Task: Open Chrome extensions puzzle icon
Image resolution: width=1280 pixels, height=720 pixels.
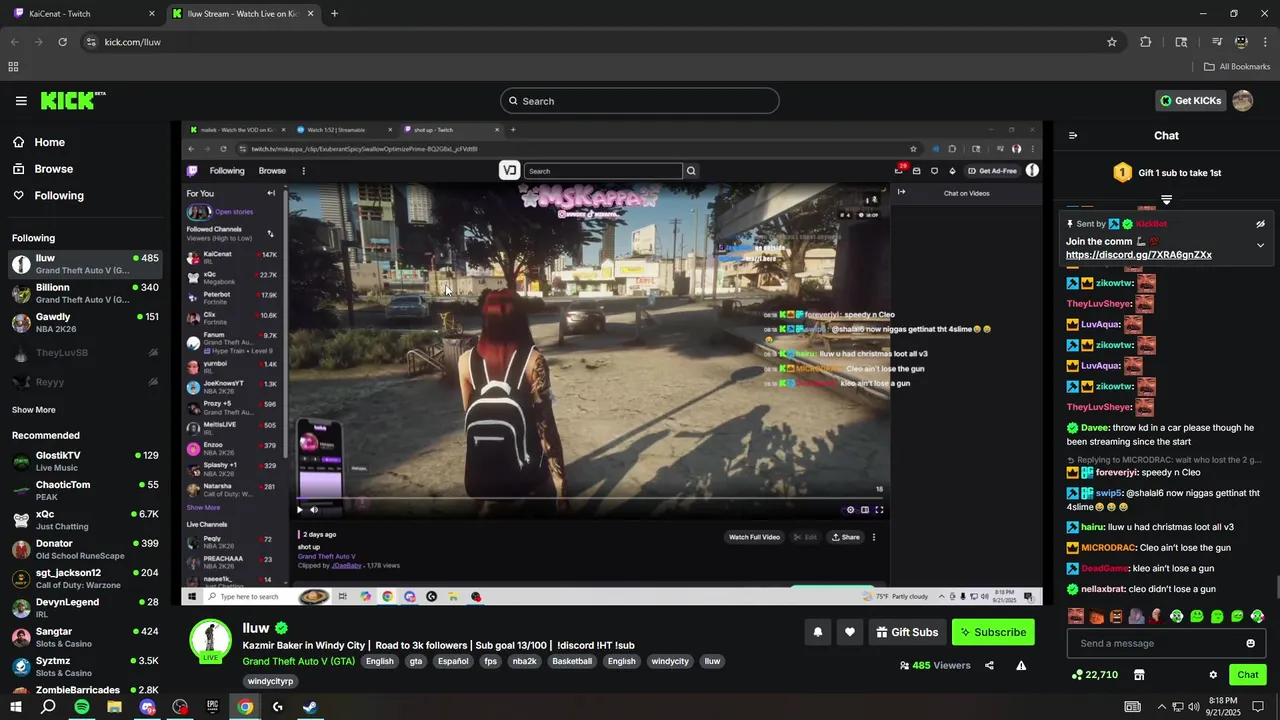Action: [1146, 42]
